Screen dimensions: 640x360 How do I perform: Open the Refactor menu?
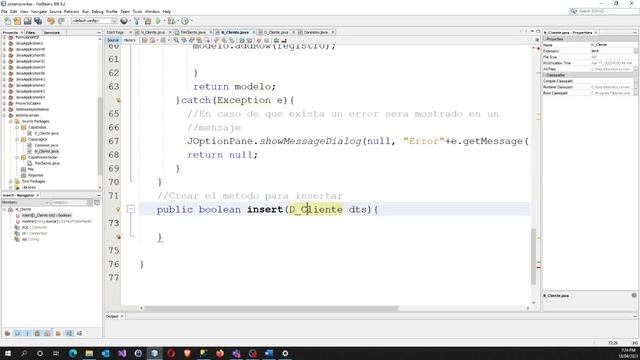(71, 11)
